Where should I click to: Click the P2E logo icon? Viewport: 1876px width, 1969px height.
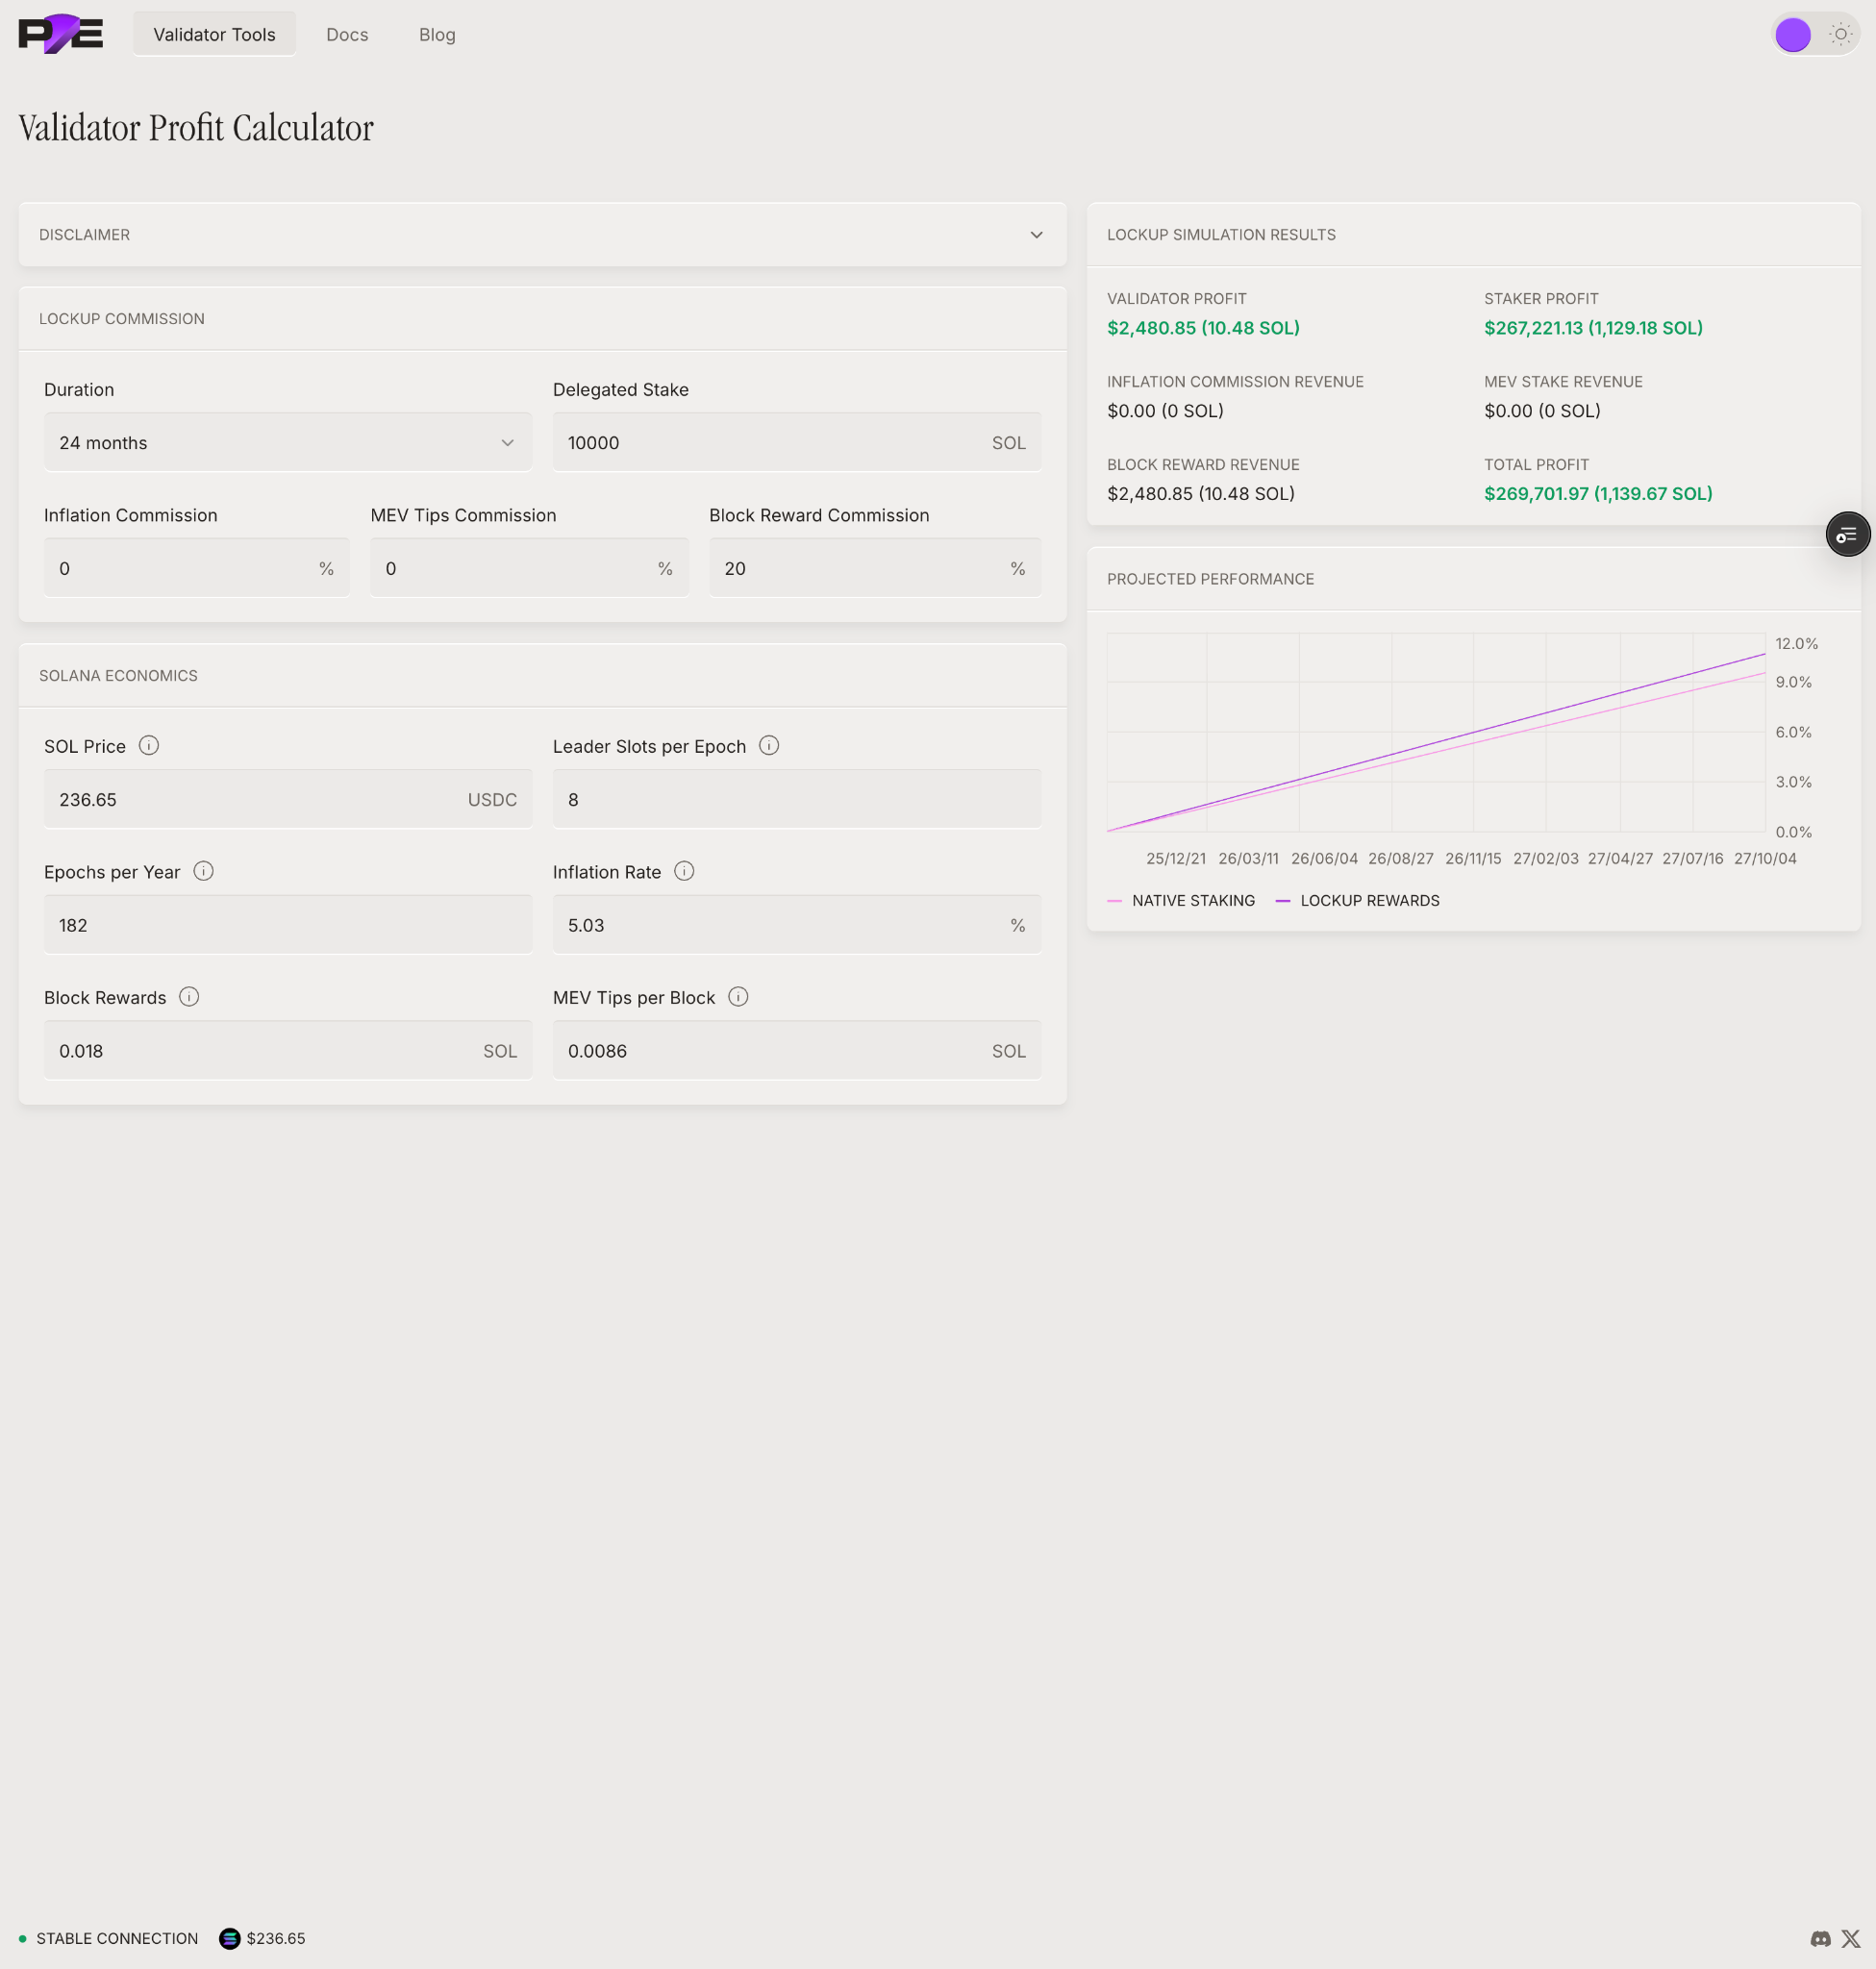60,34
